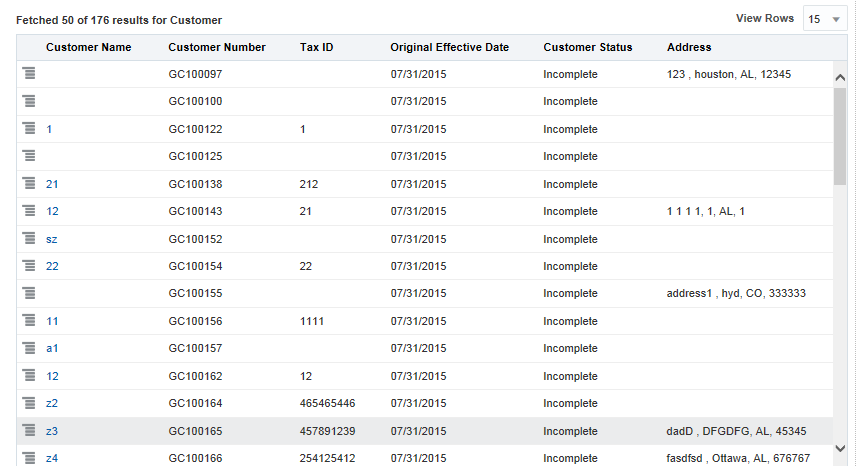859x475 pixels.
Task: Open row menu icon for GC100157
Action: pyautogui.click(x=29, y=348)
